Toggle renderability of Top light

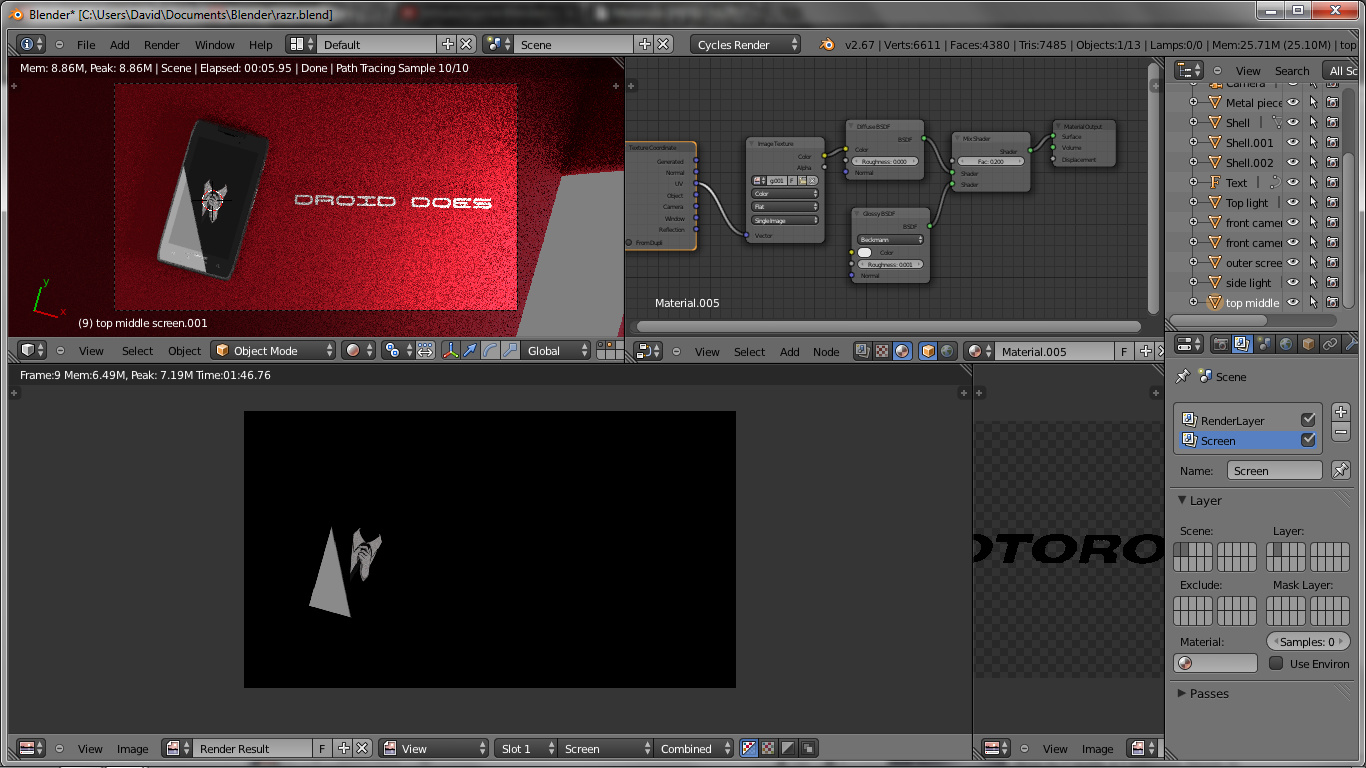click(x=1333, y=202)
